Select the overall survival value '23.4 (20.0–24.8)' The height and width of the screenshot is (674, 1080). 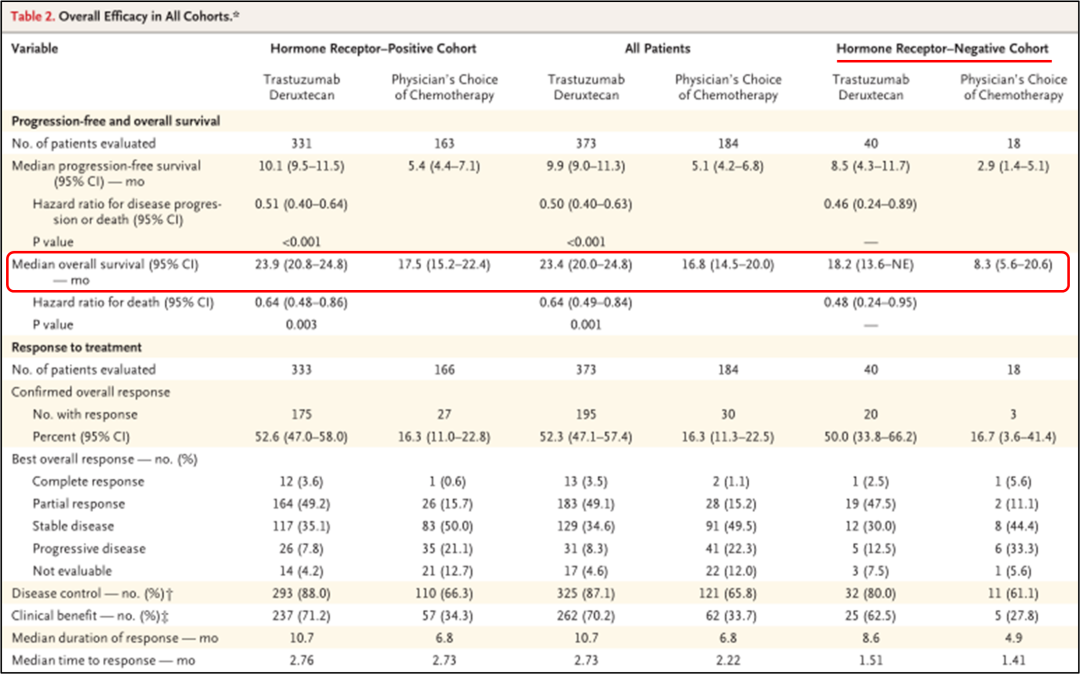pos(585,264)
